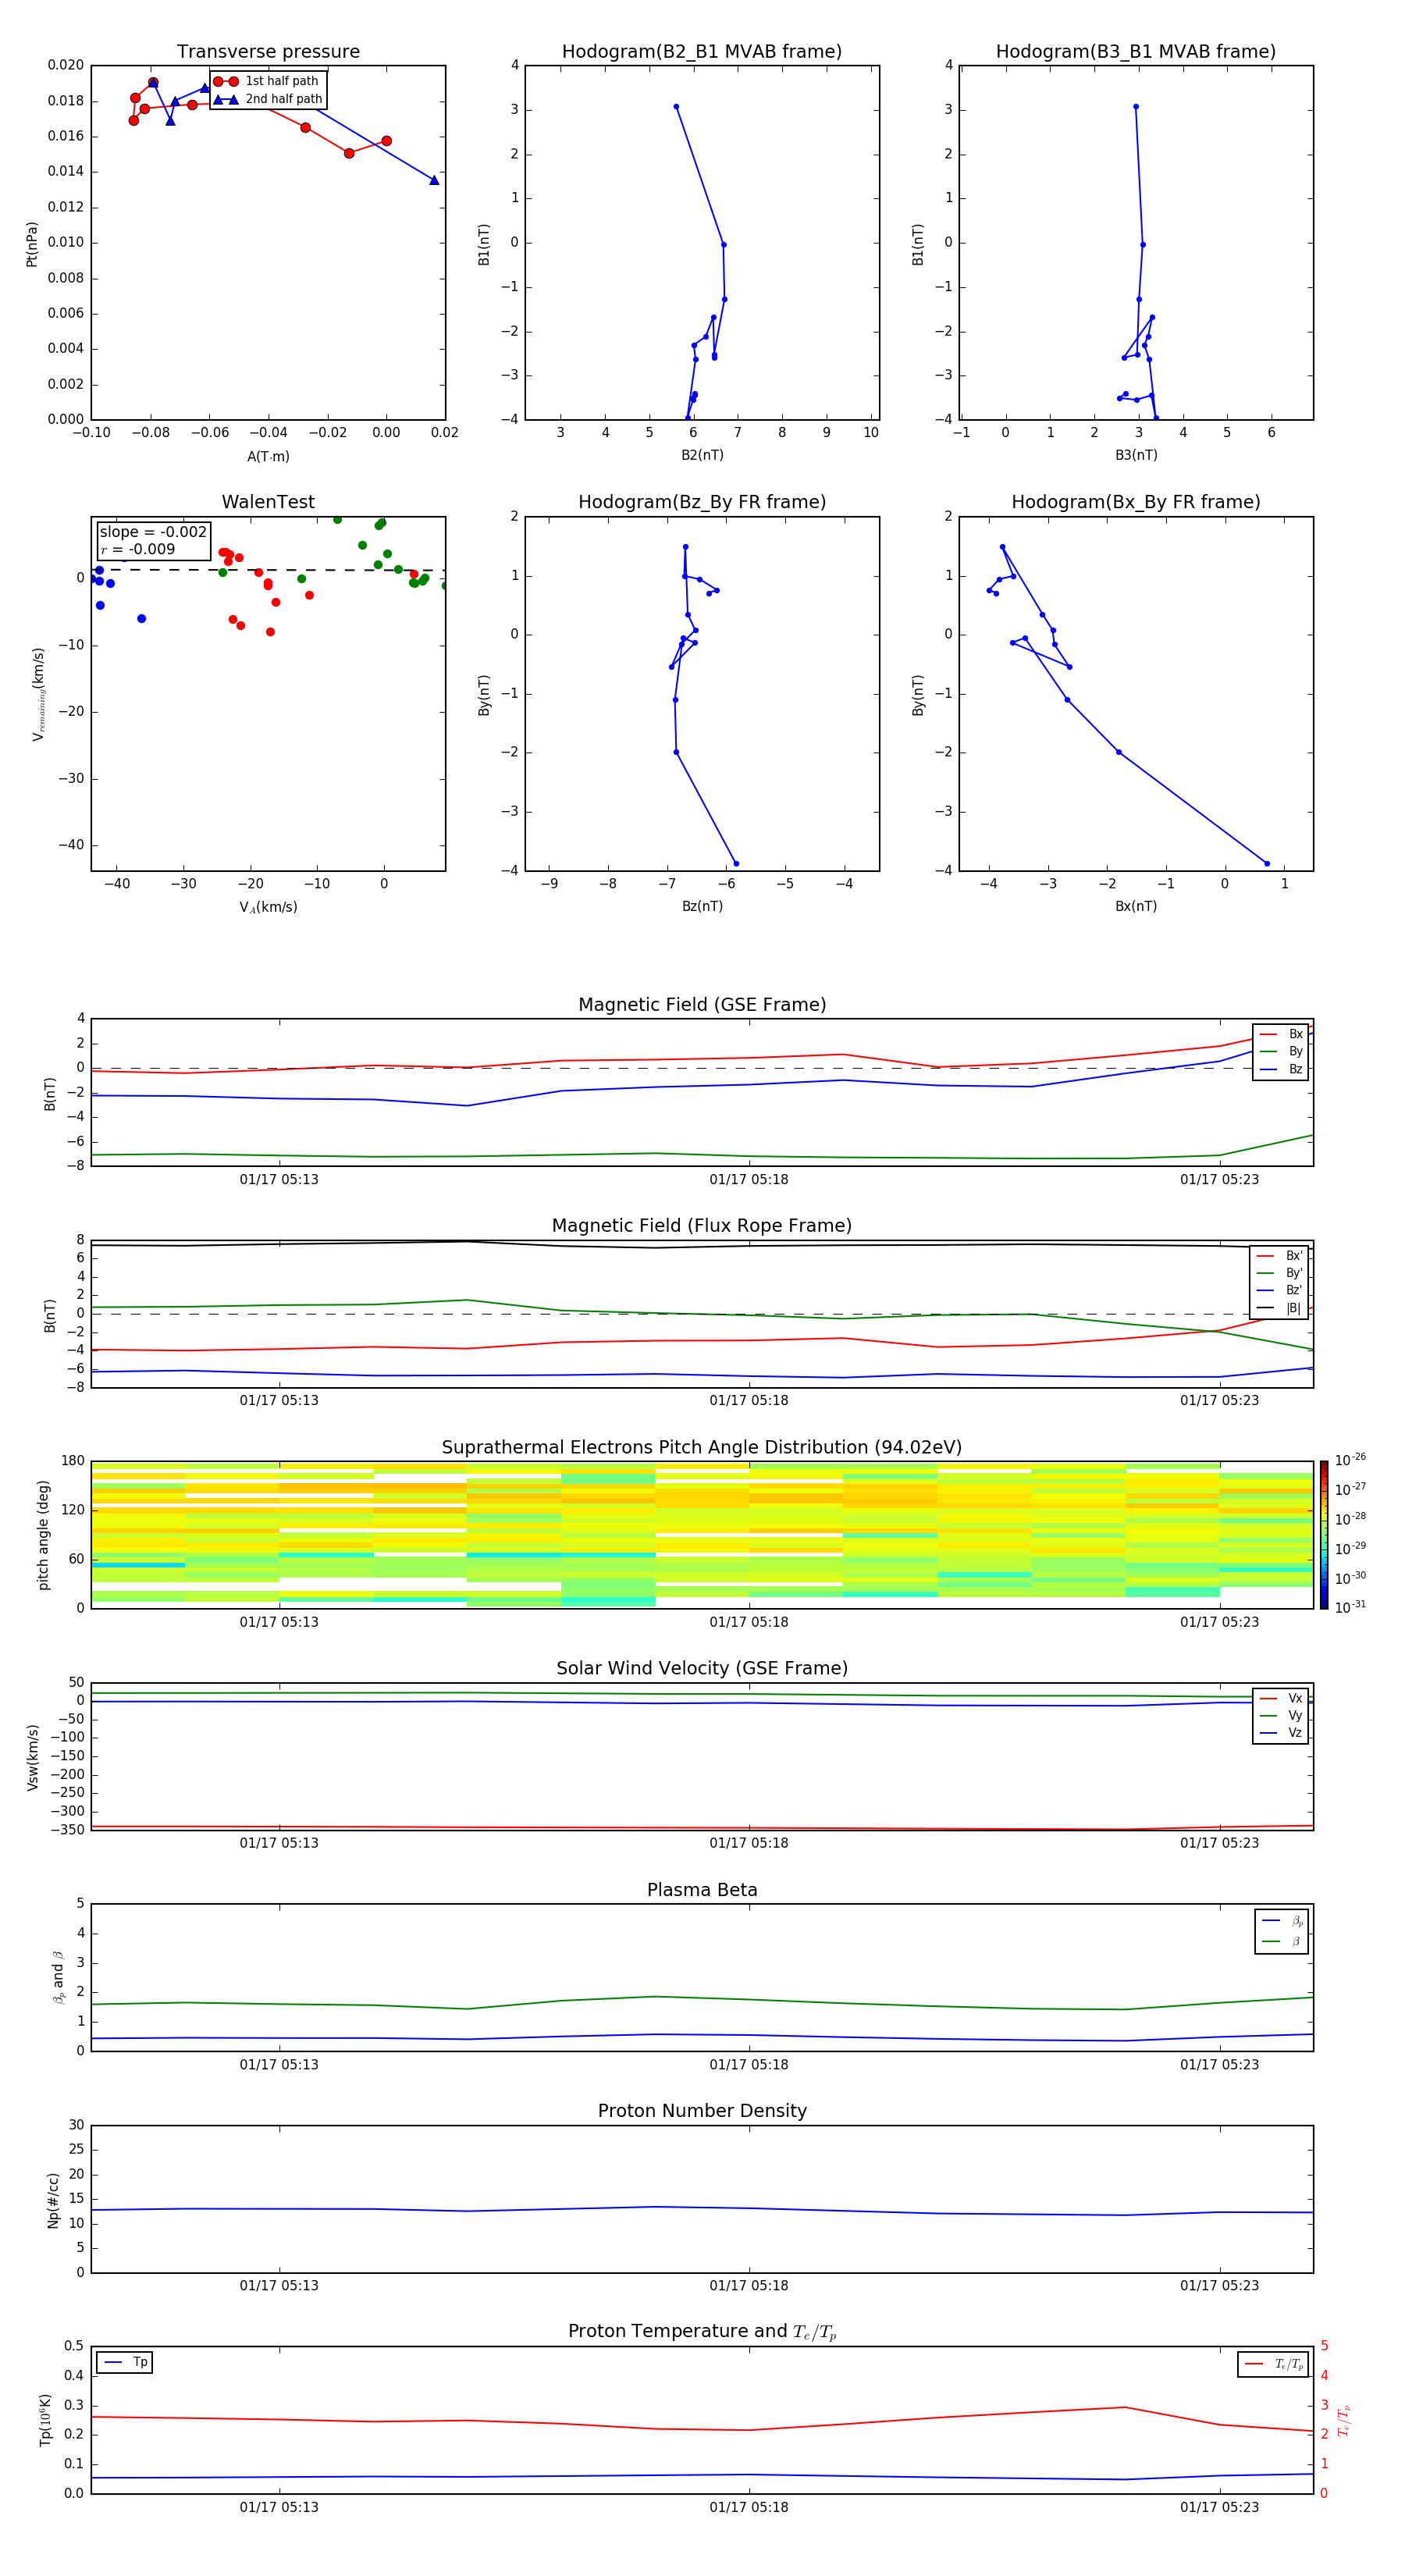Image resolution: width=1405 pixels, height=2576 pixels.
Task: Click the Suprathermal Electrons Pitch Angle Distribution title
Action: 702,1448
